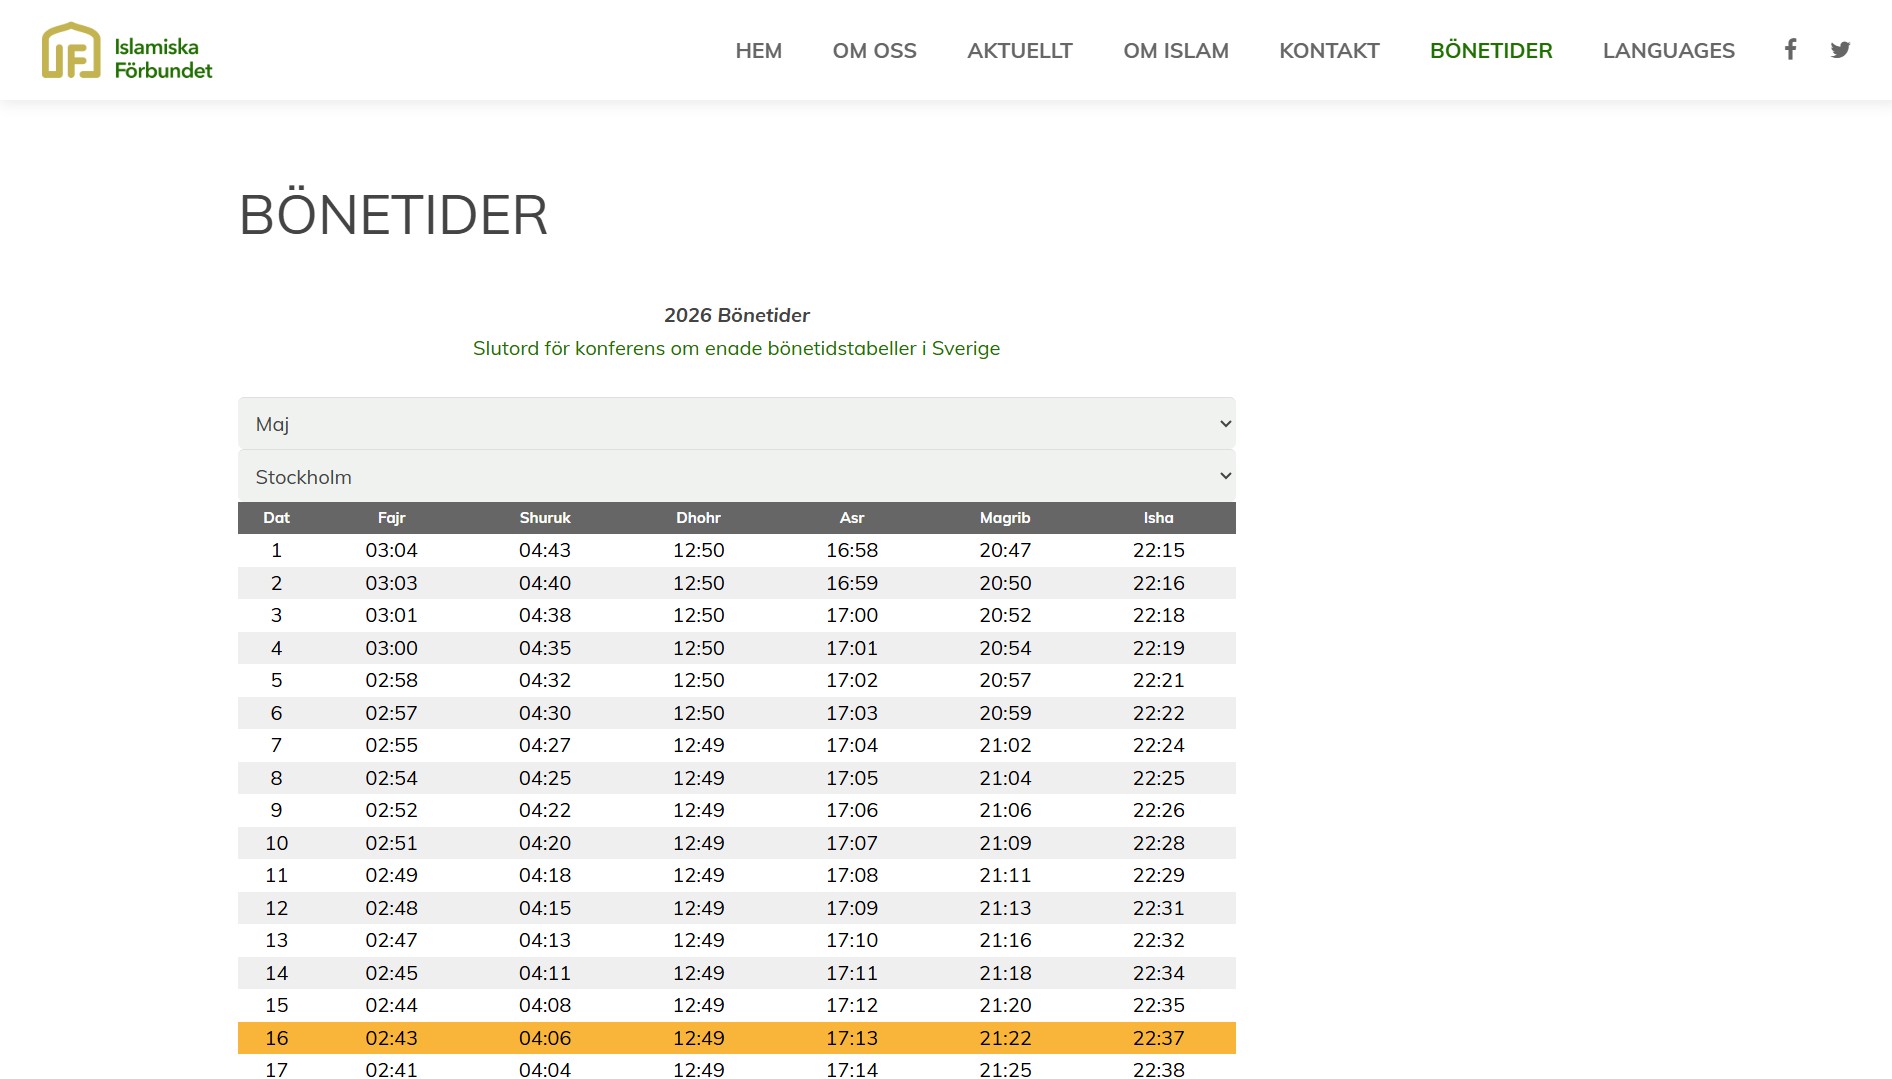Click the Magrib column header
The width and height of the screenshot is (1892, 1079).
[x=1005, y=518]
